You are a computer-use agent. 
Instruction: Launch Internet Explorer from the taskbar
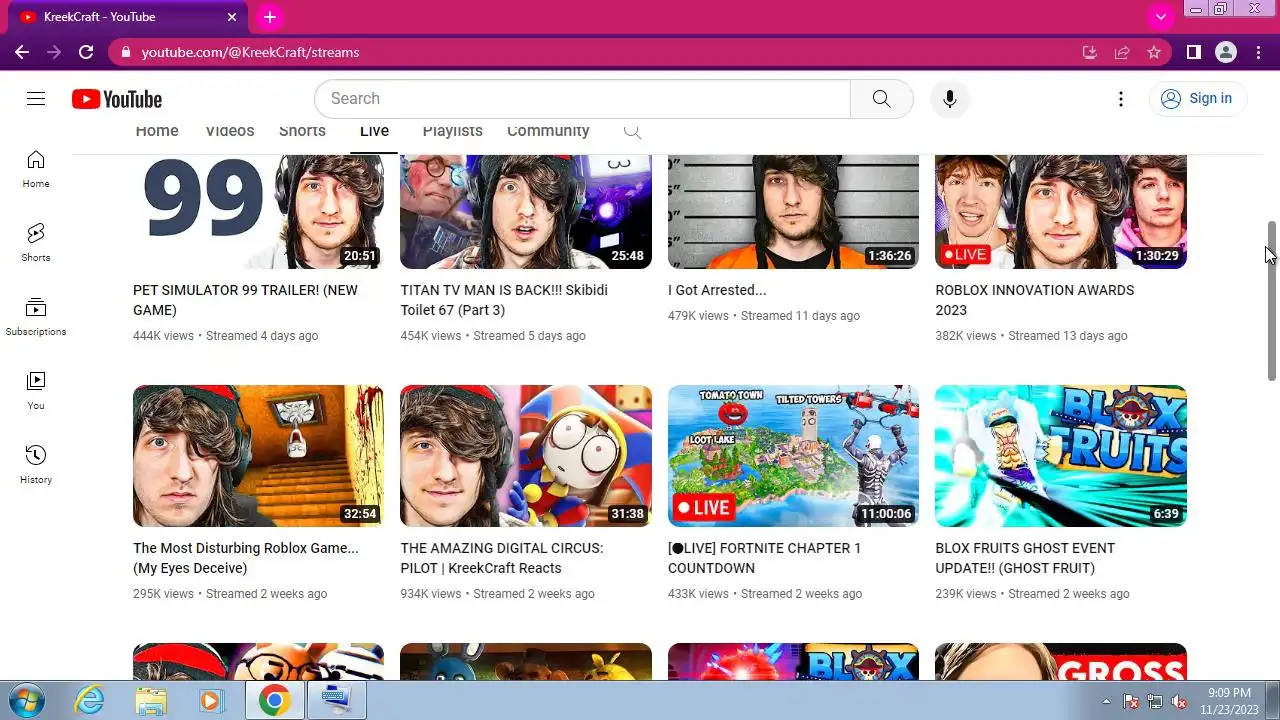(90, 701)
